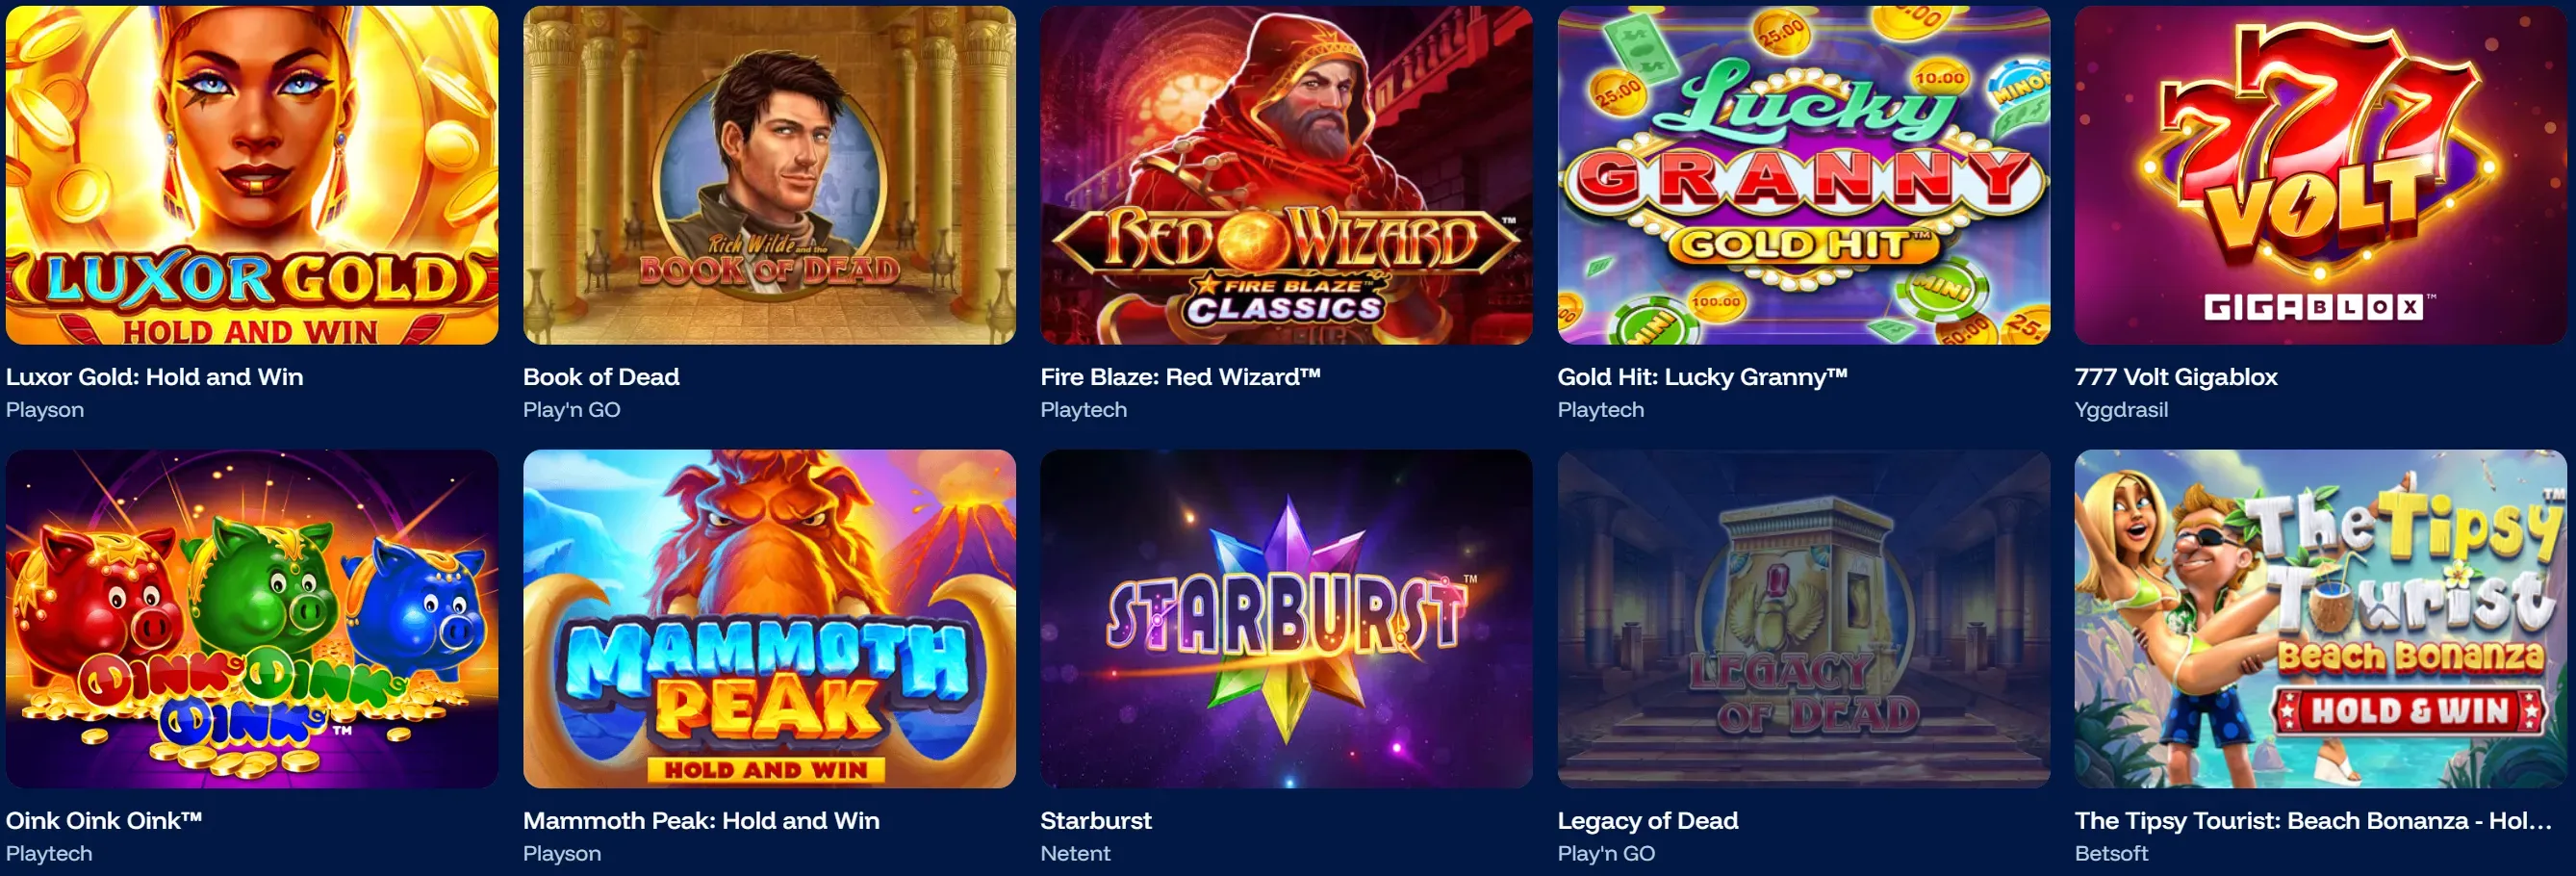Click the 'Book of Dead' title text
The width and height of the screenshot is (2576, 876).
[x=601, y=377]
